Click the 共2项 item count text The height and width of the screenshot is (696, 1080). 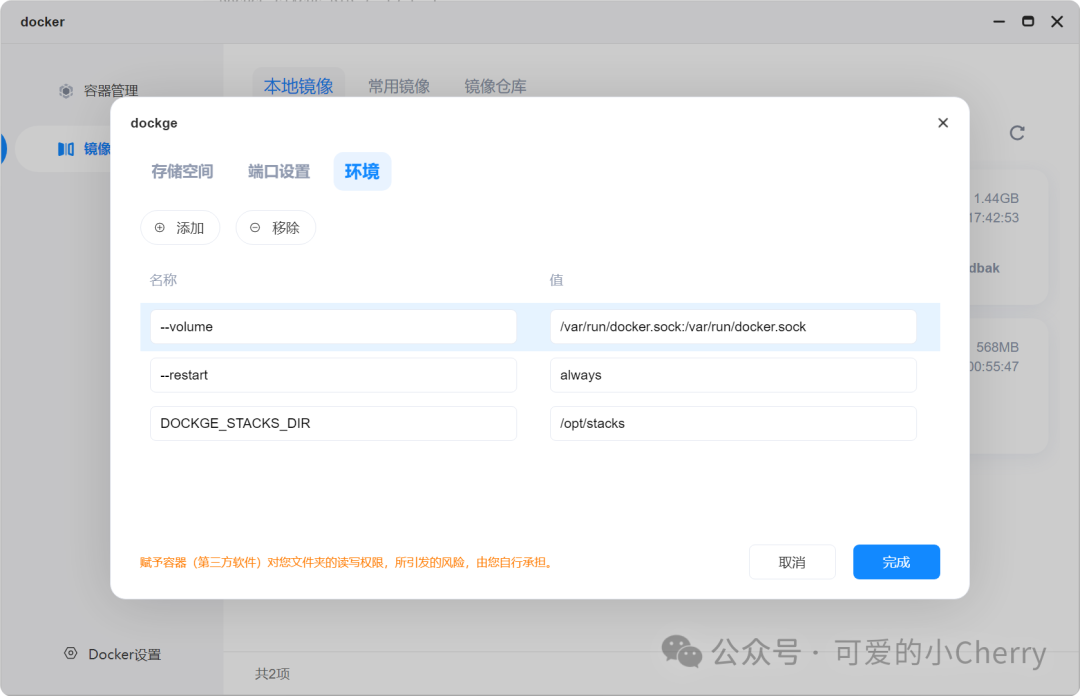pyautogui.click(x=272, y=673)
